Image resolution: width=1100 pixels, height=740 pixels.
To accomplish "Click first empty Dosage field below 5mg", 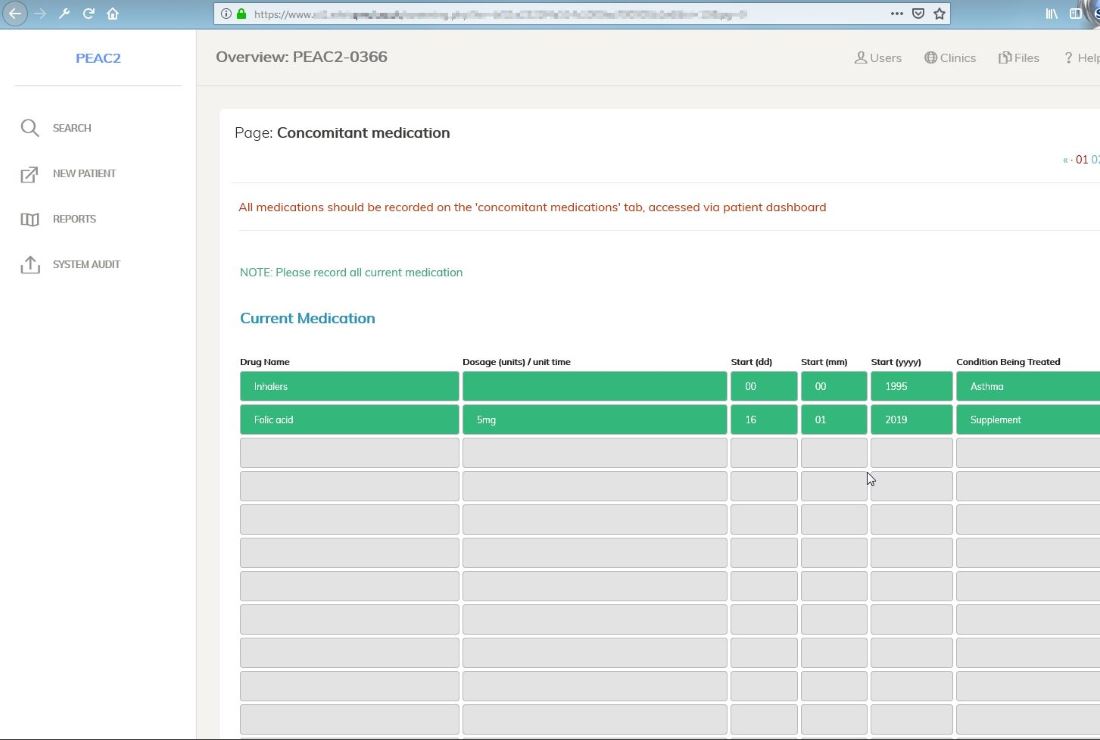I will click(594, 453).
